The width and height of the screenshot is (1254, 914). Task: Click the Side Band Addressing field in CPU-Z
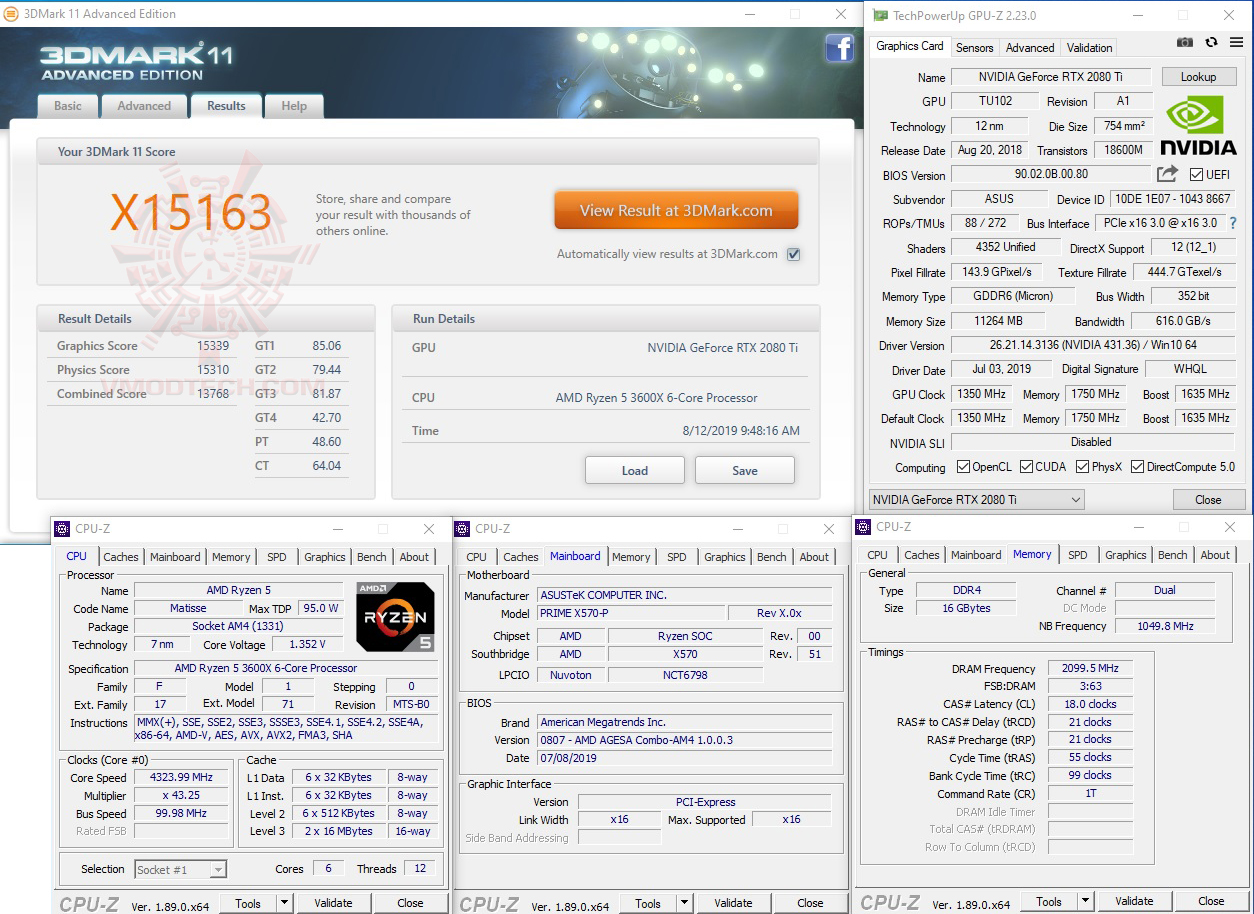619,836
